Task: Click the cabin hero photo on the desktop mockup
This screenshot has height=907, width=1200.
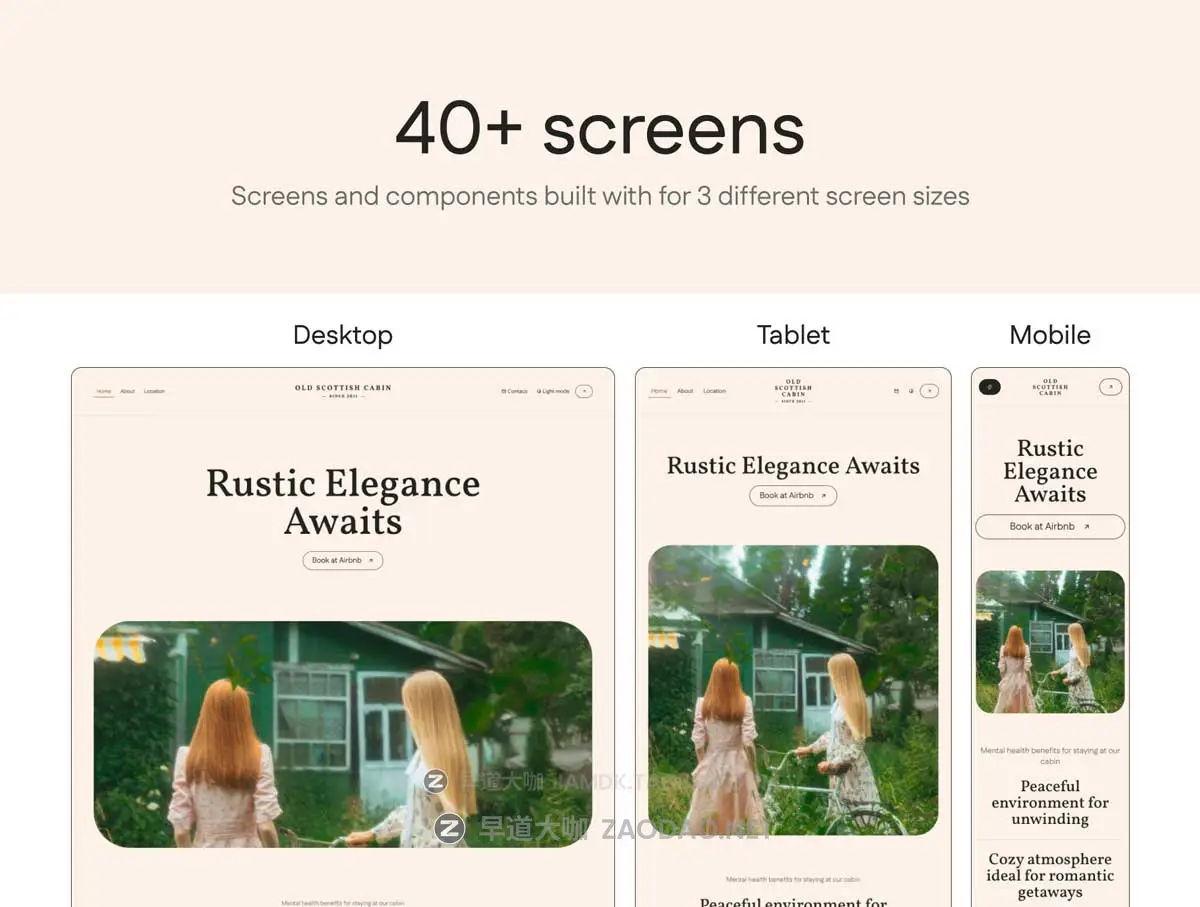Action: tap(343, 735)
